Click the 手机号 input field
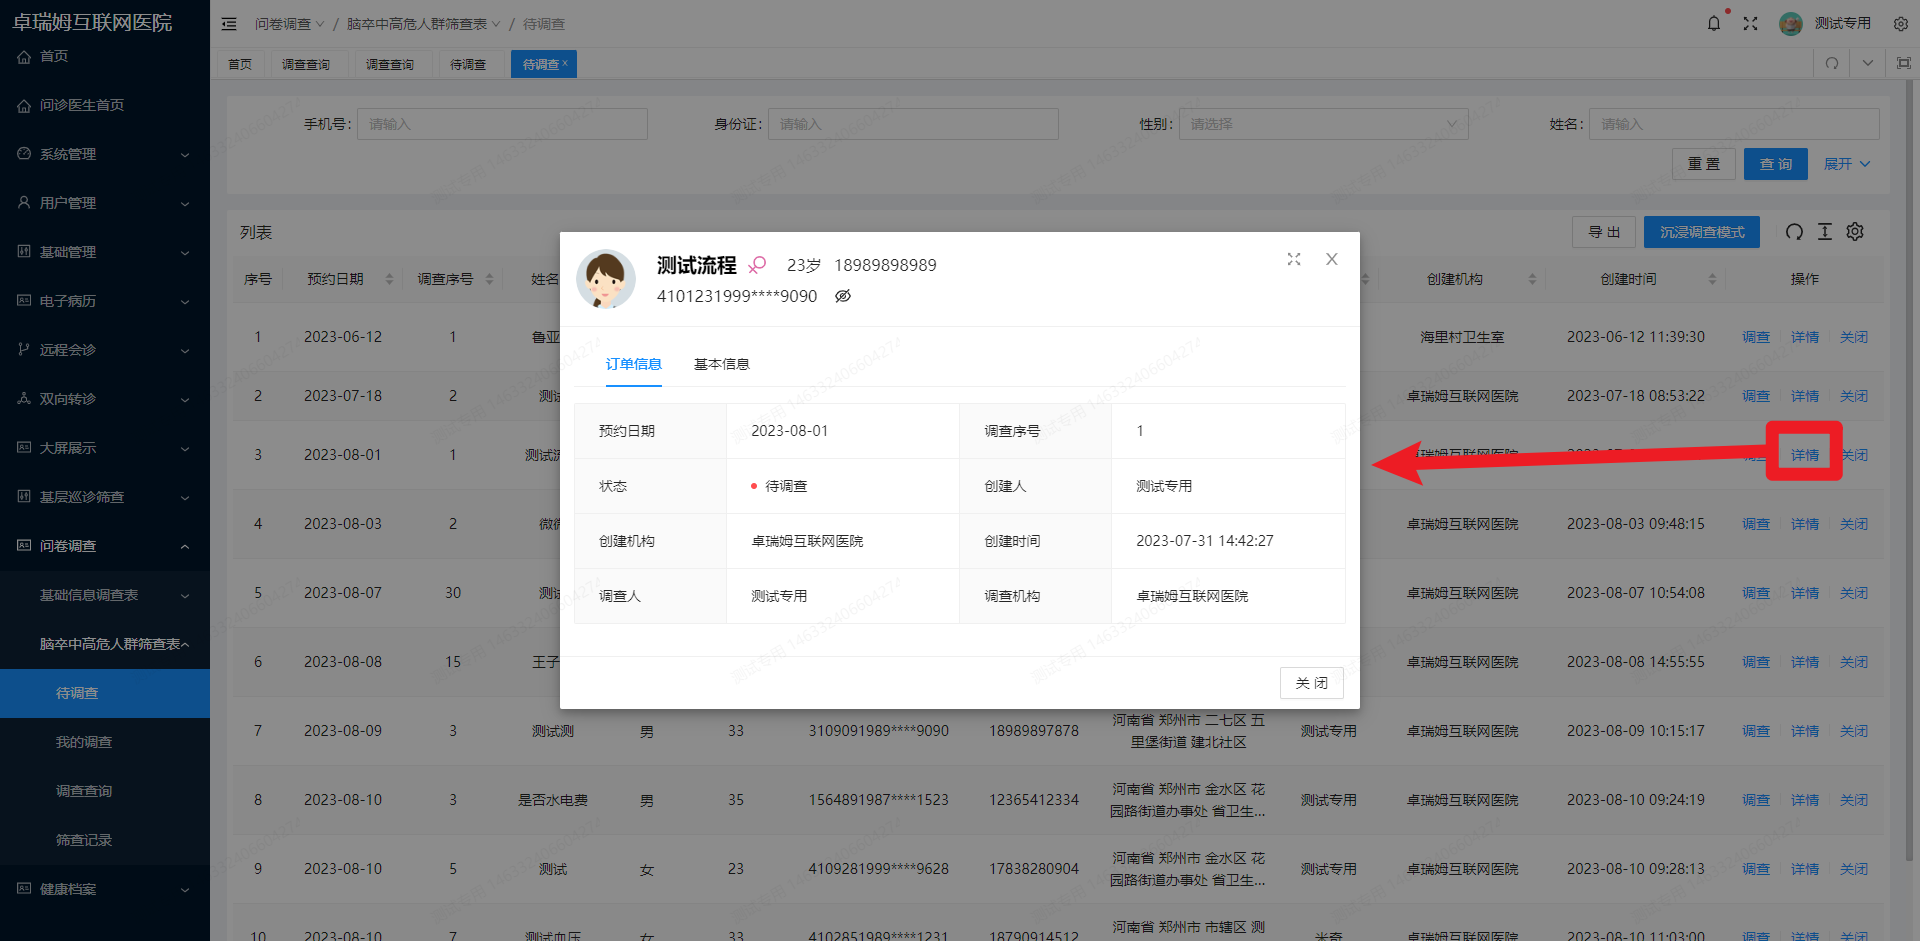 click(502, 123)
